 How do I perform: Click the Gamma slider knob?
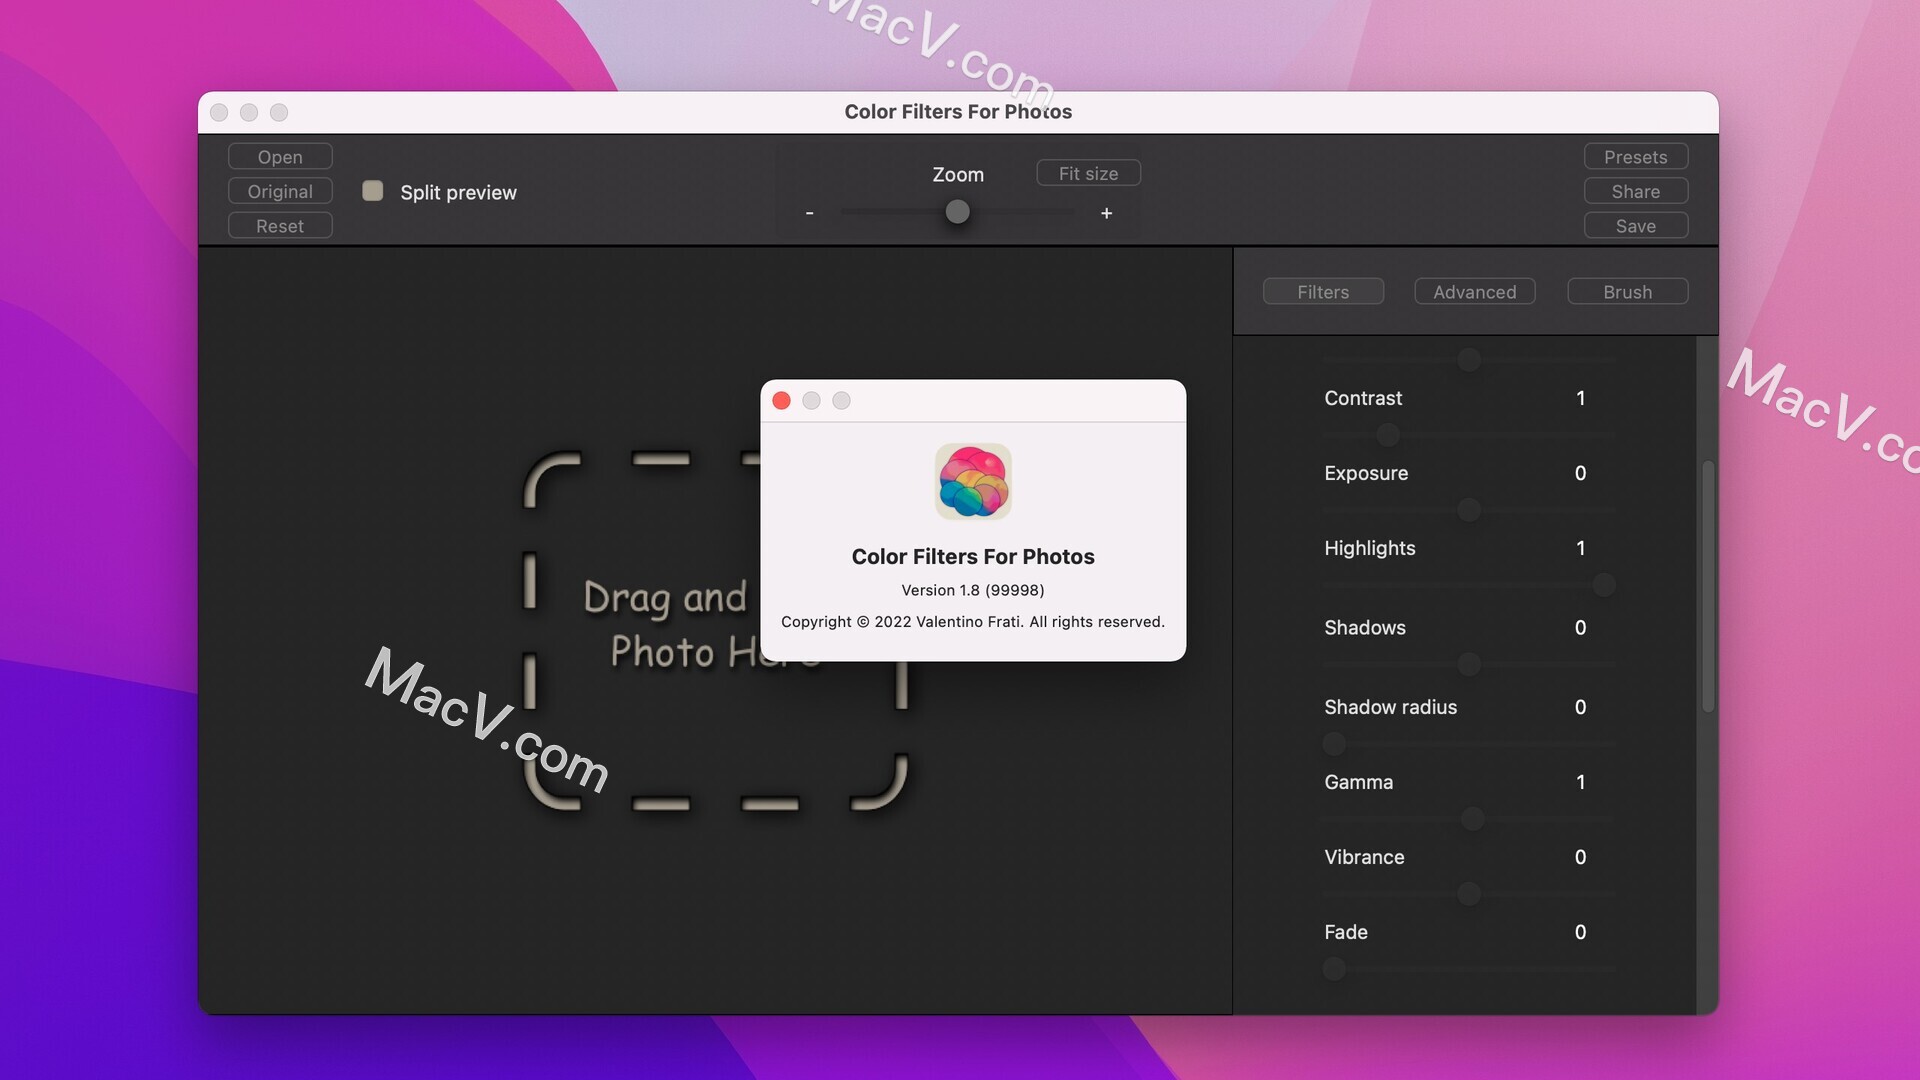1472,819
